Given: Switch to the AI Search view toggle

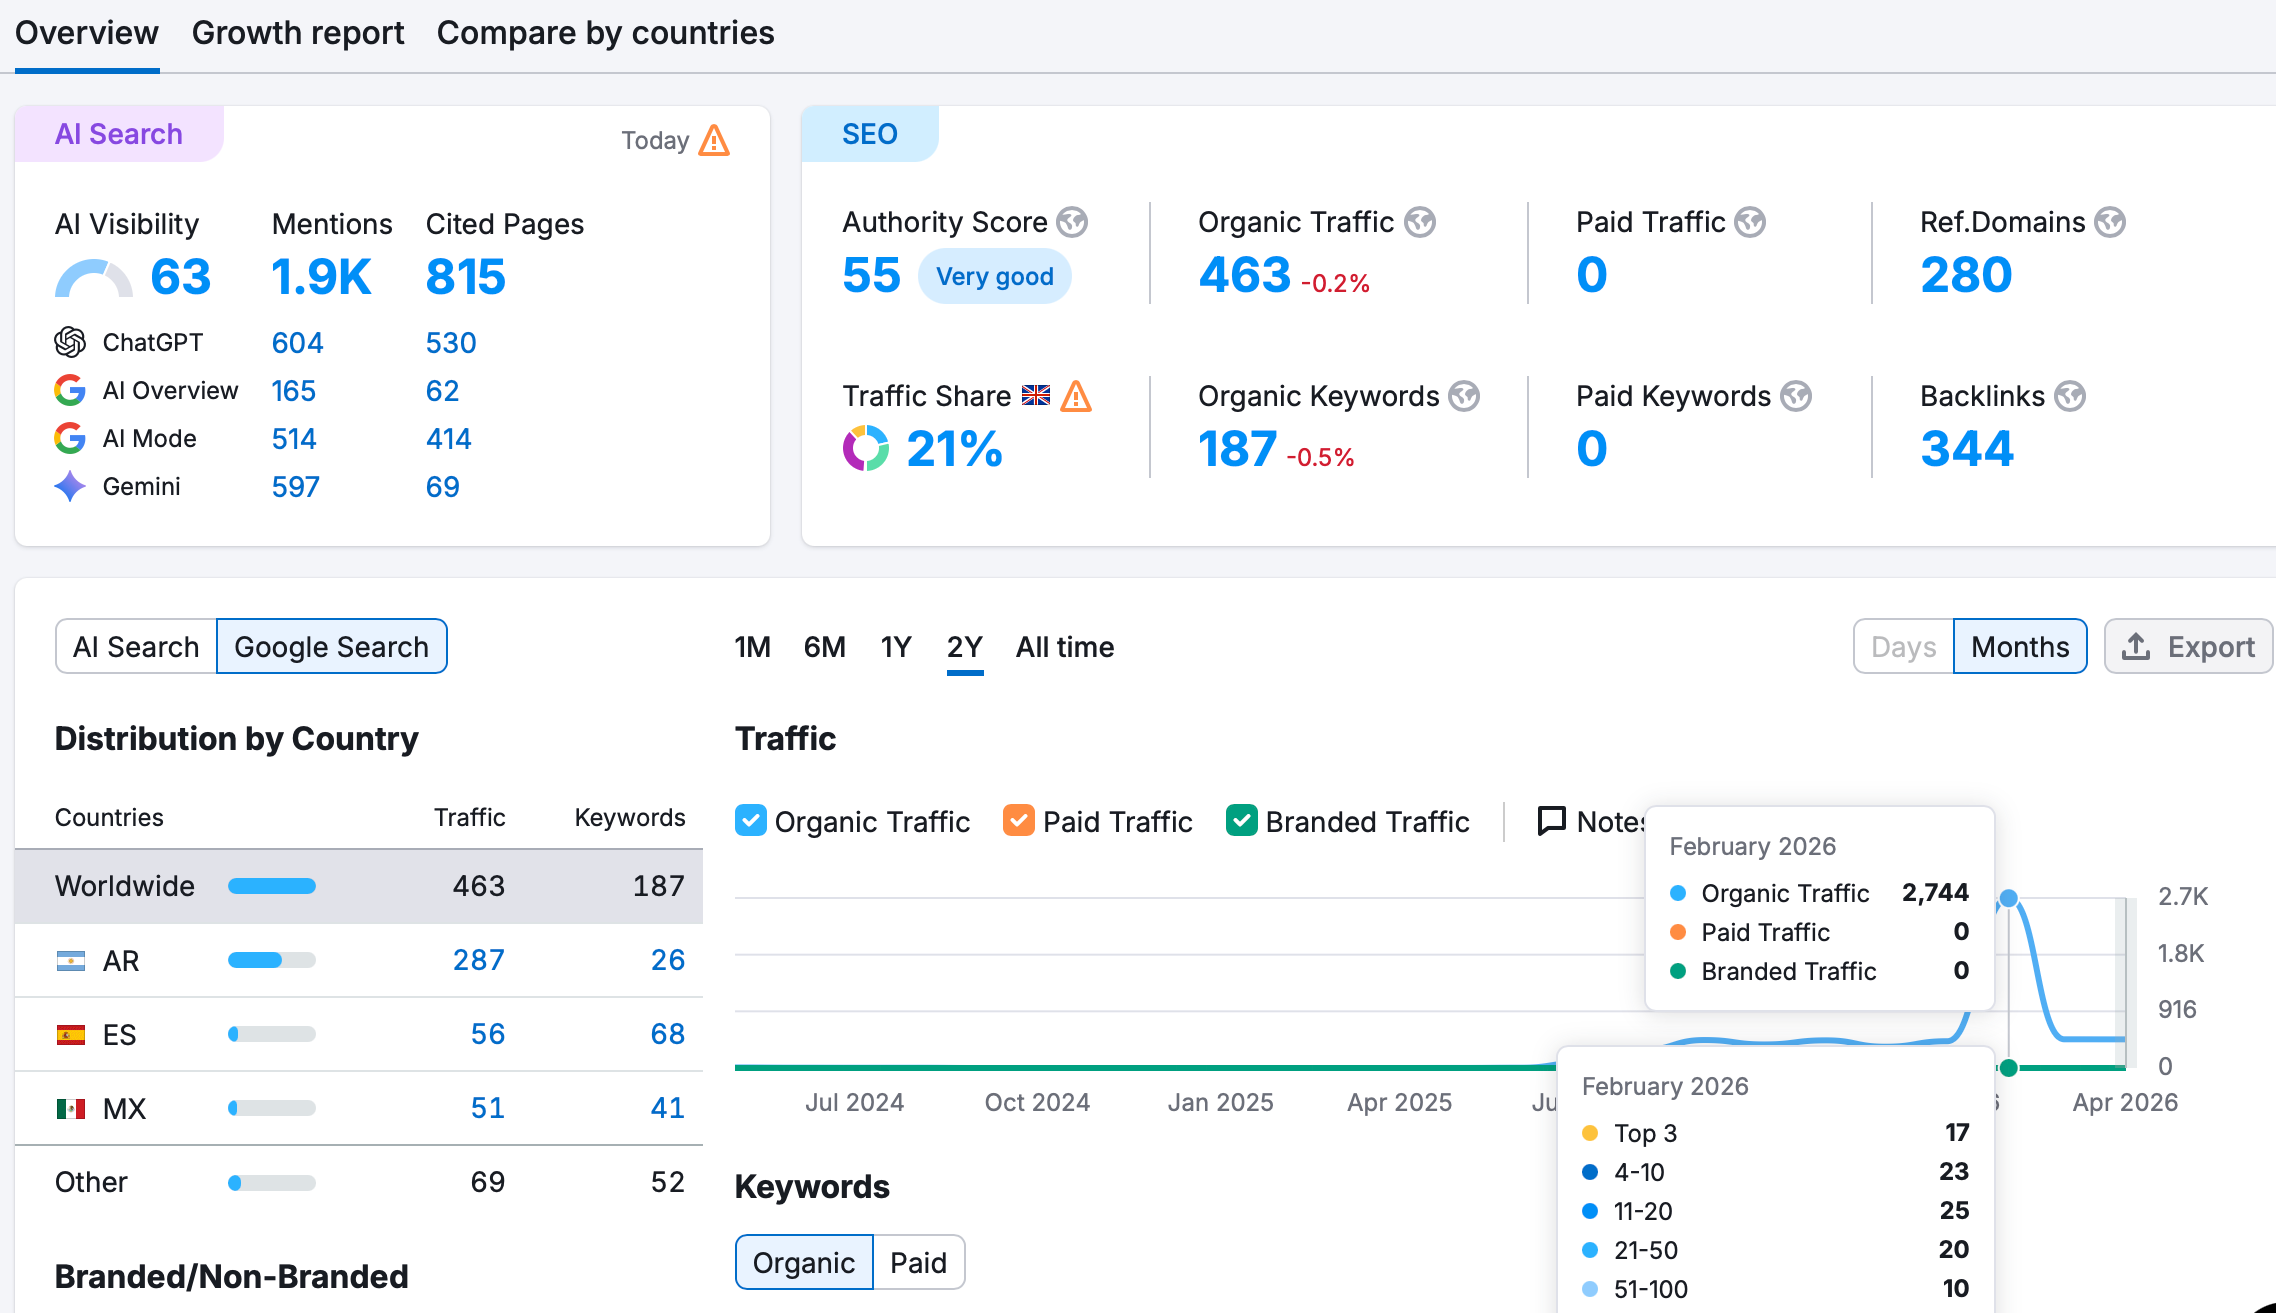Looking at the screenshot, I should click(x=136, y=647).
